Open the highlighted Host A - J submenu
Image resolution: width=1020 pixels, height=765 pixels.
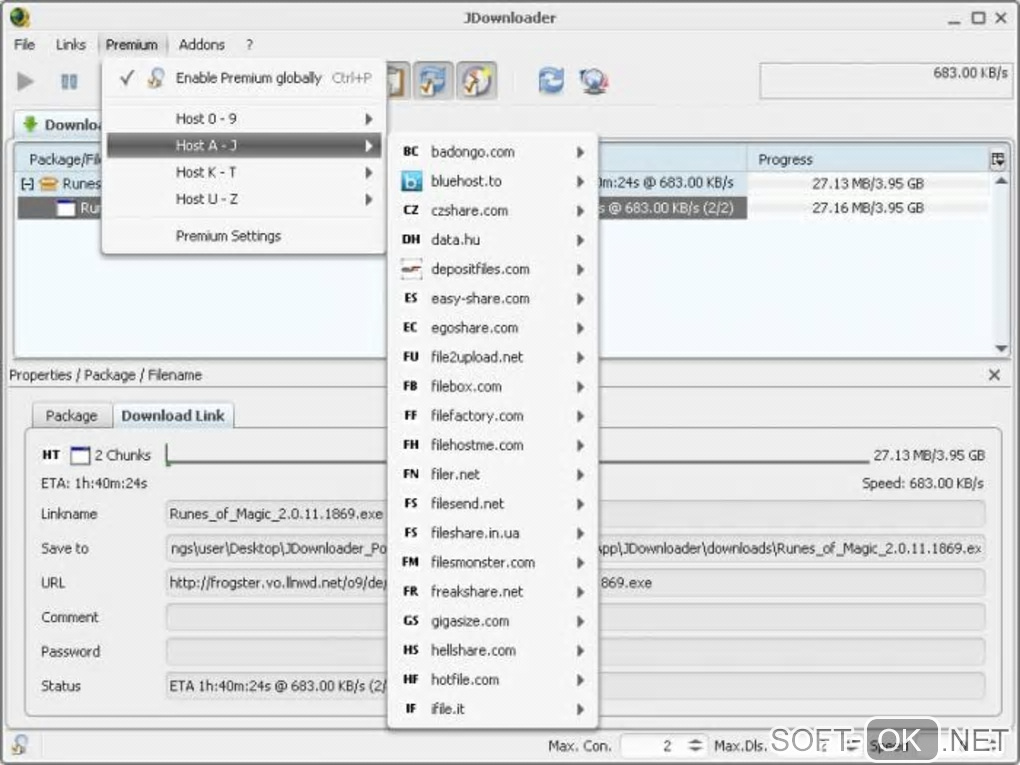[244, 146]
